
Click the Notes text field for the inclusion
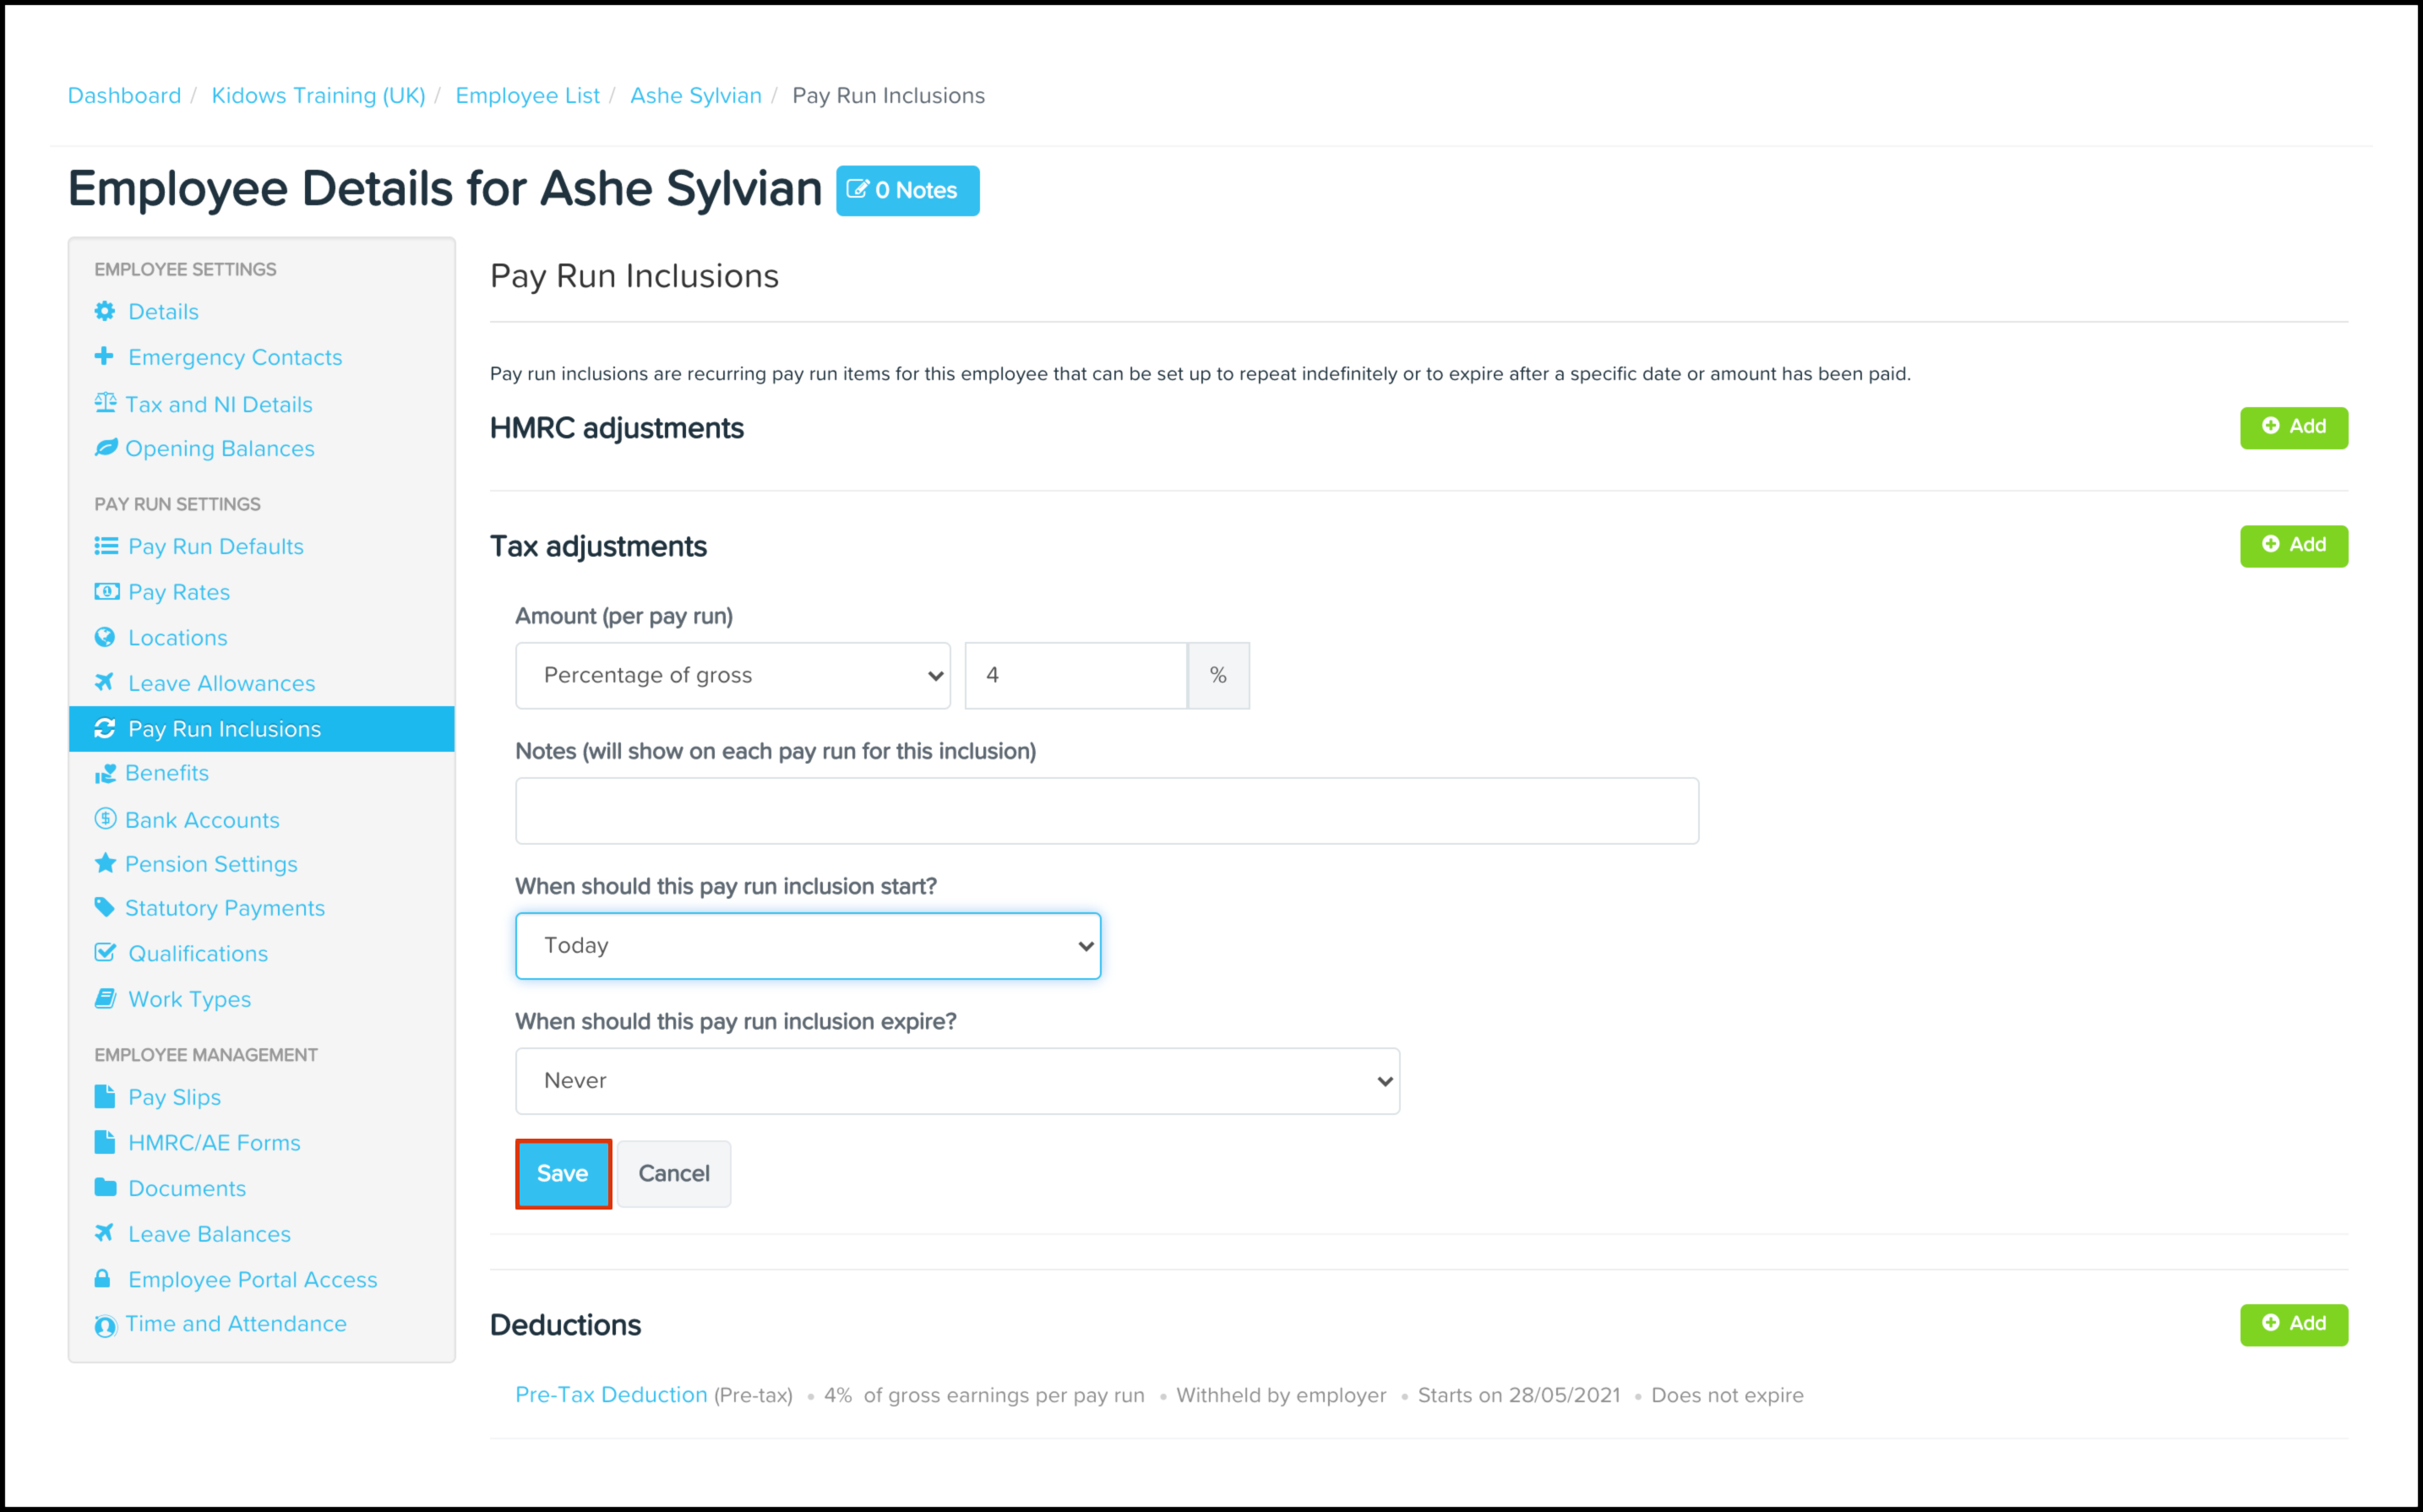(x=1106, y=811)
